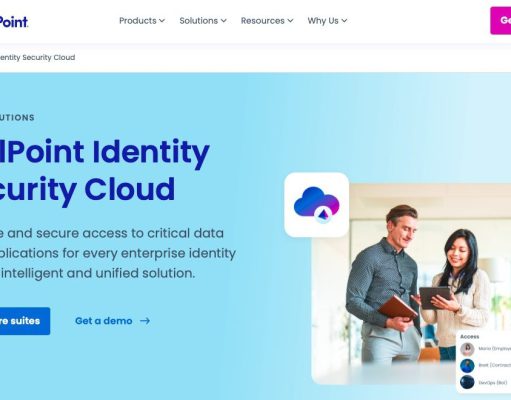Expand the Products chevron
Image resolution: width=511 pixels, height=400 pixels.
[162, 21]
